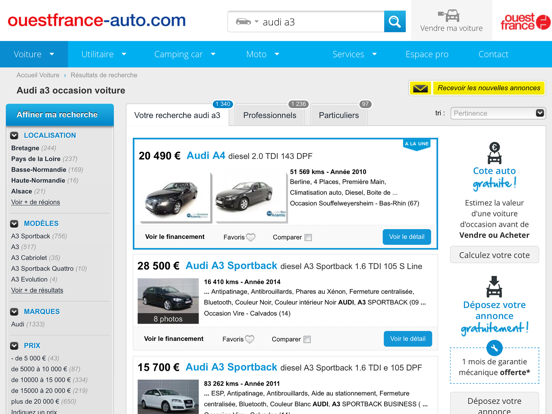Click Voir le détail for Audi A4

[x=407, y=237]
